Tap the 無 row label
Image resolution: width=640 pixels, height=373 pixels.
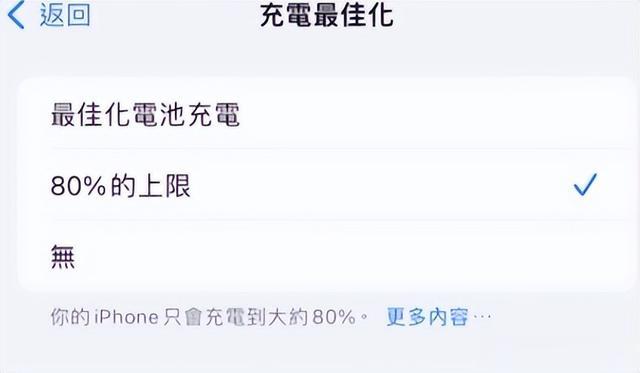[x=63, y=257]
